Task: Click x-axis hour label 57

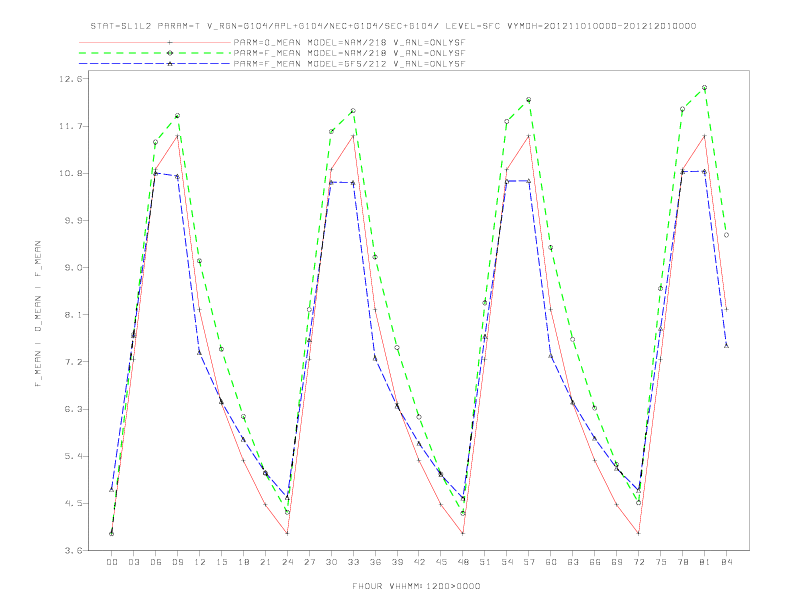Action: click(x=529, y=562)
